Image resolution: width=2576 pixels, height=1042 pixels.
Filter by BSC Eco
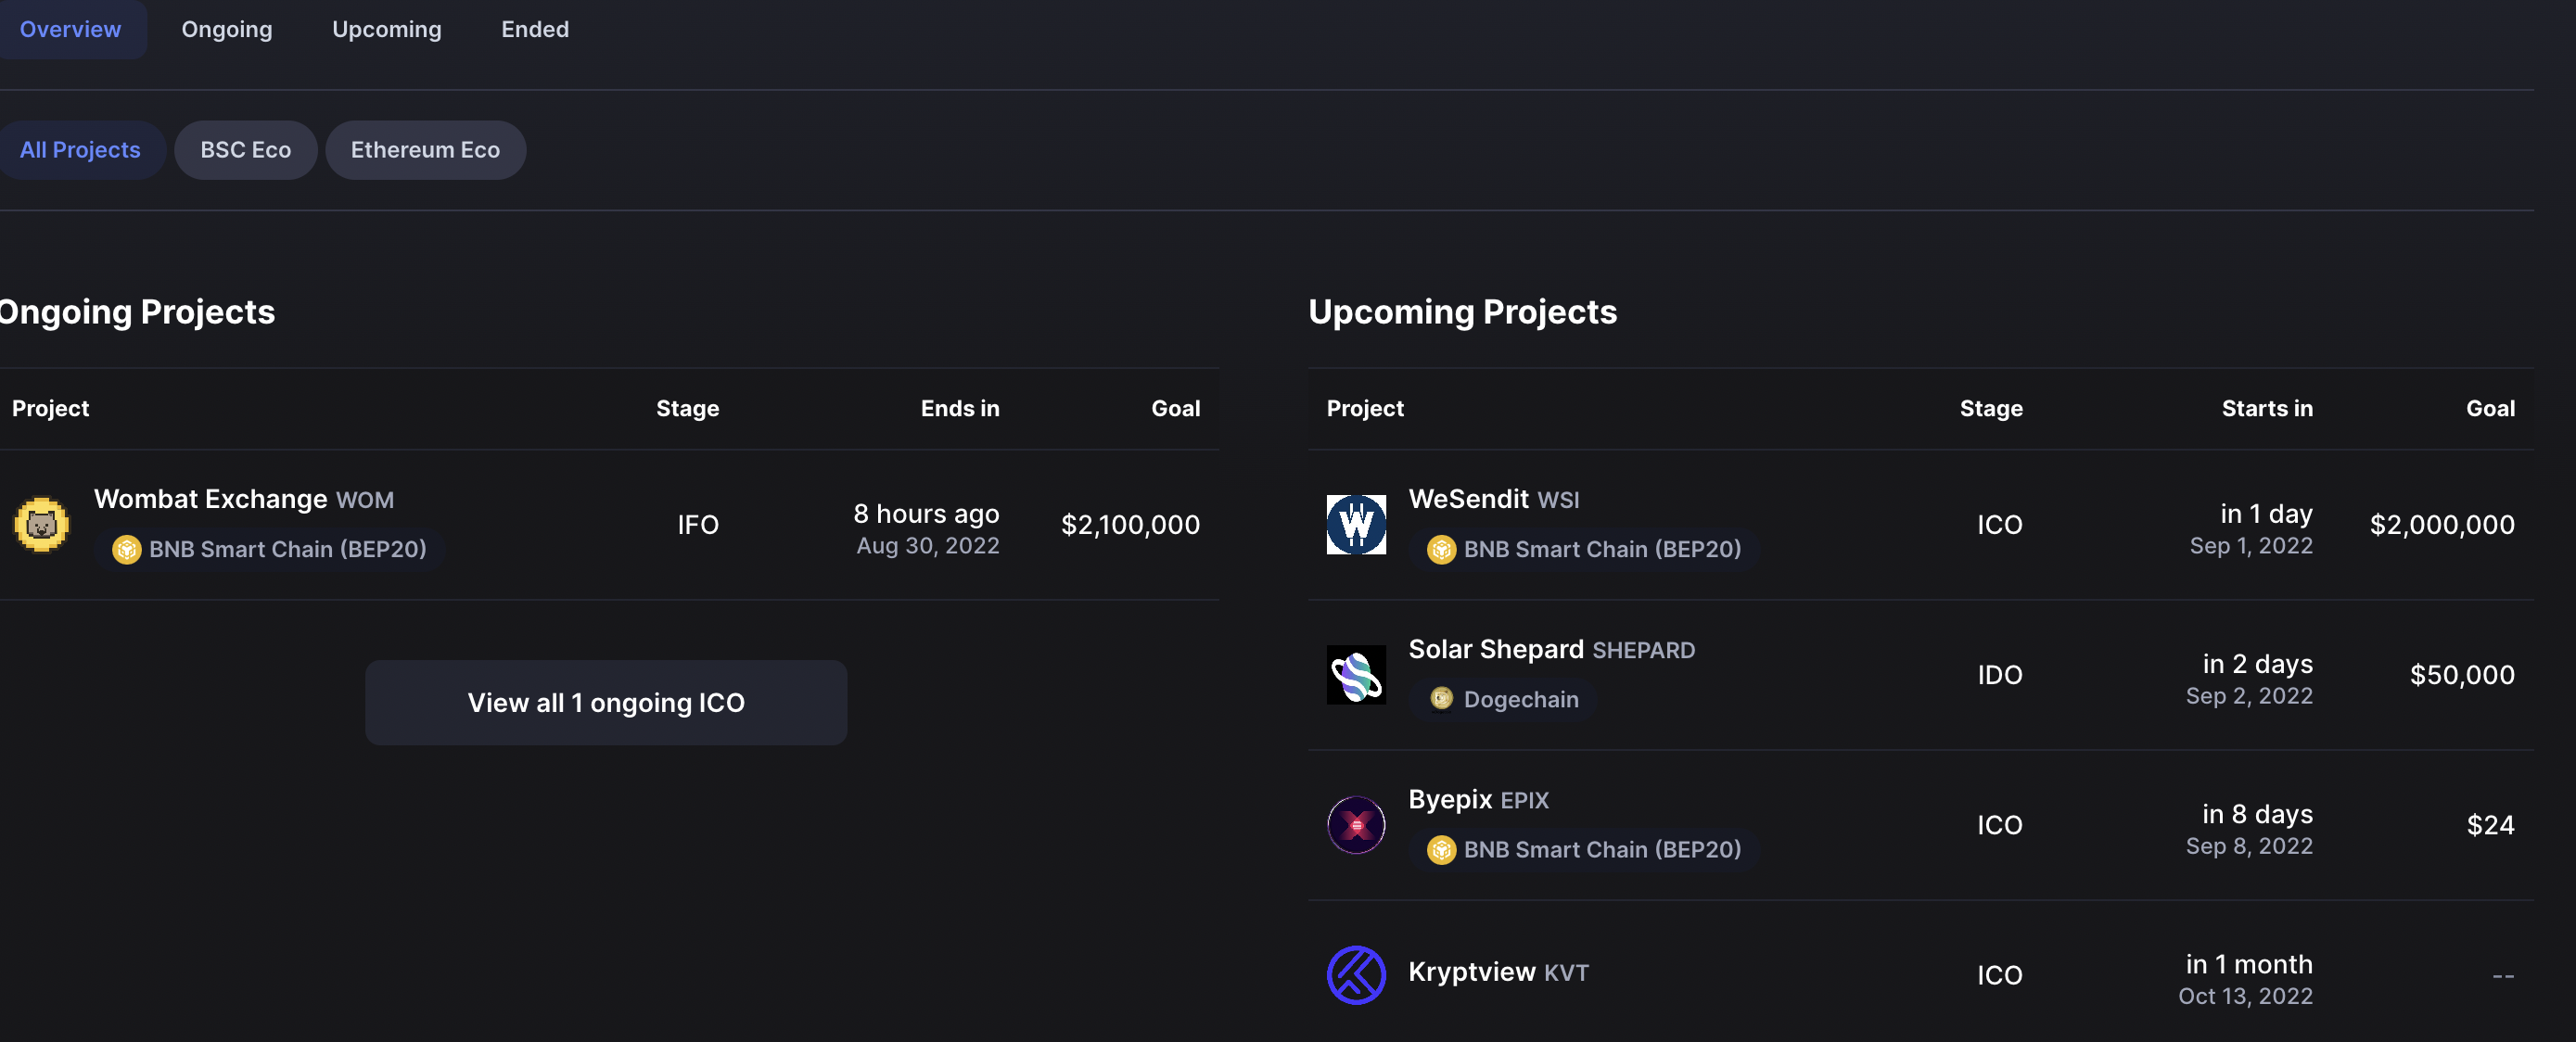[245, 150]
